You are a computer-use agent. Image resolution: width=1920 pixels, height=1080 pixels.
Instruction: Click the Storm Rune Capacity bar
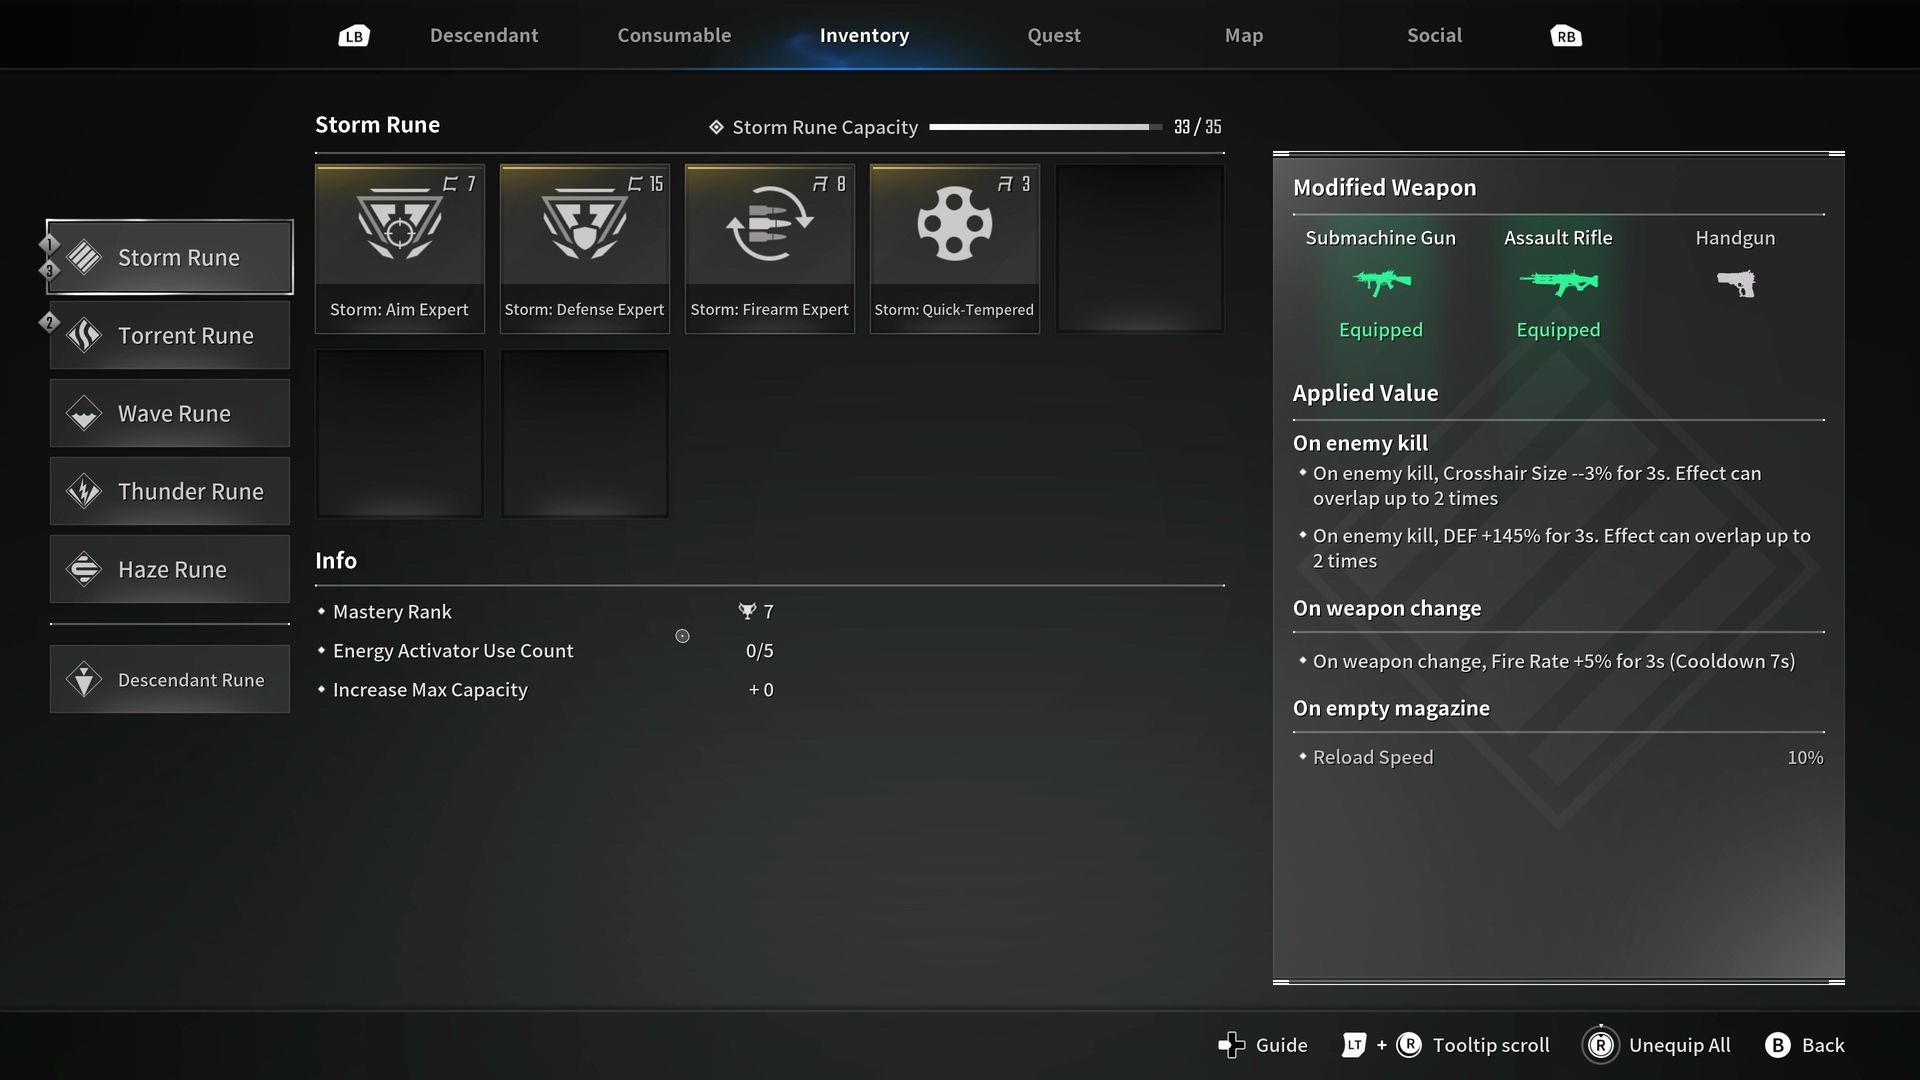[x=1045, y=127]
